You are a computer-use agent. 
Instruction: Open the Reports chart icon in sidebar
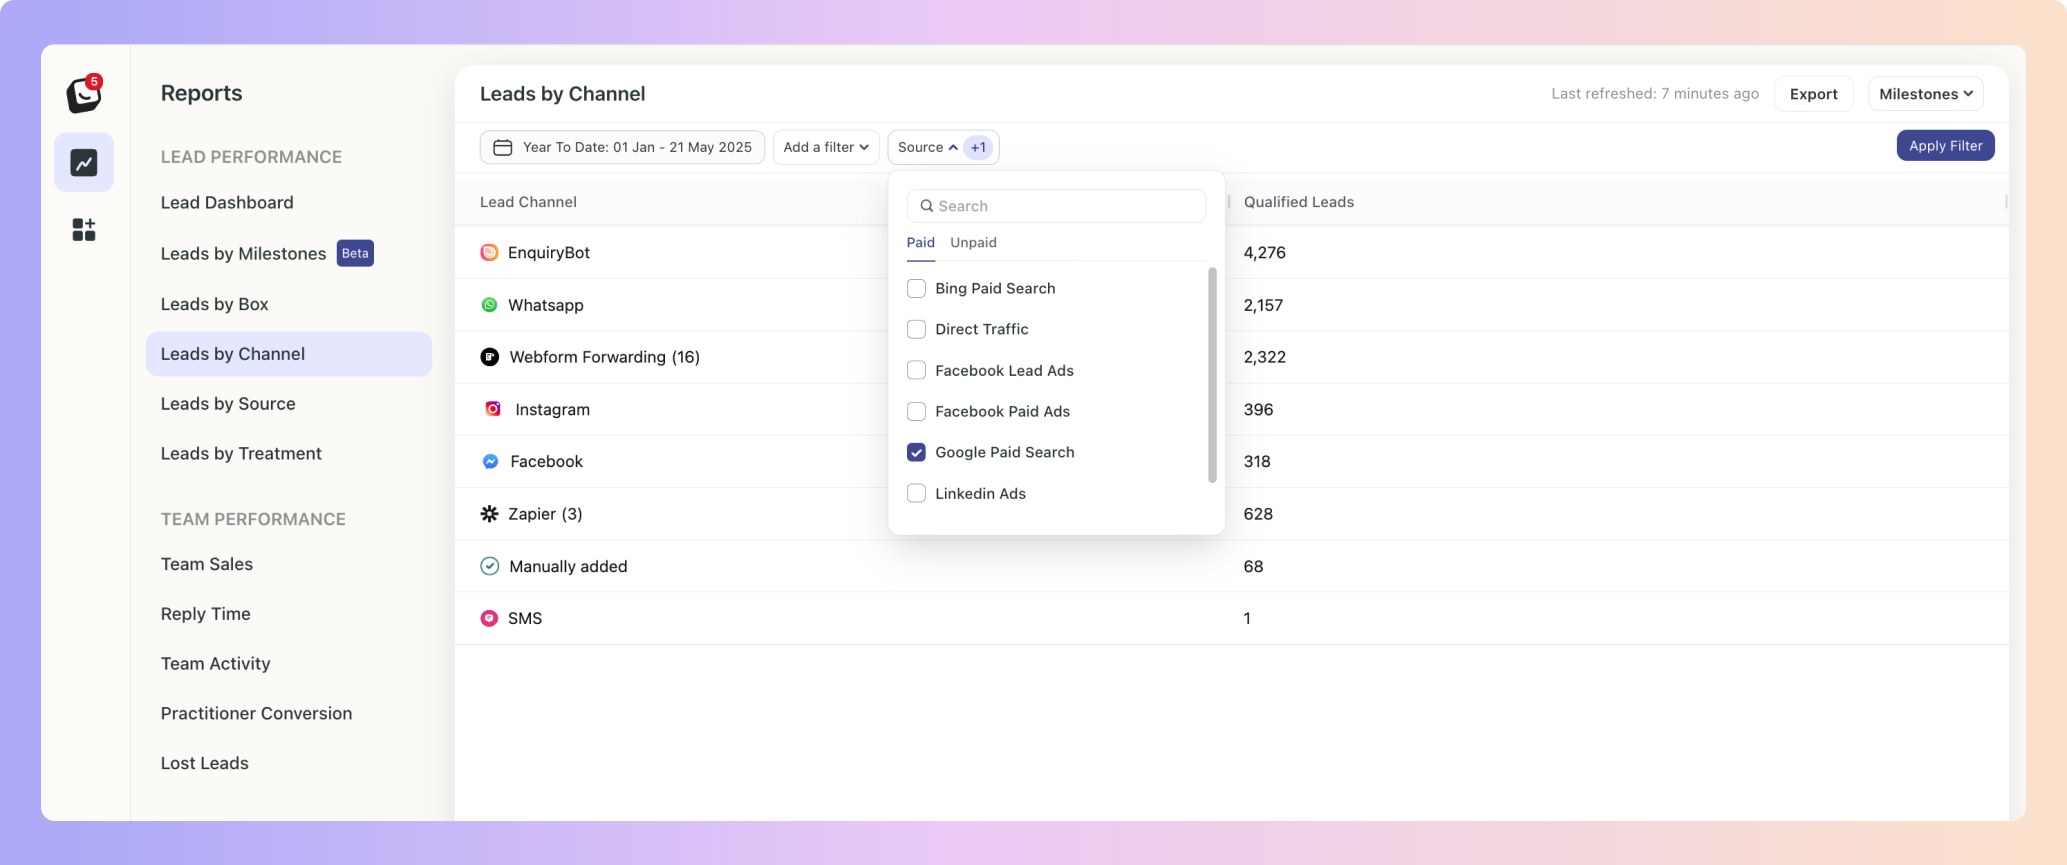click(84, 162)
